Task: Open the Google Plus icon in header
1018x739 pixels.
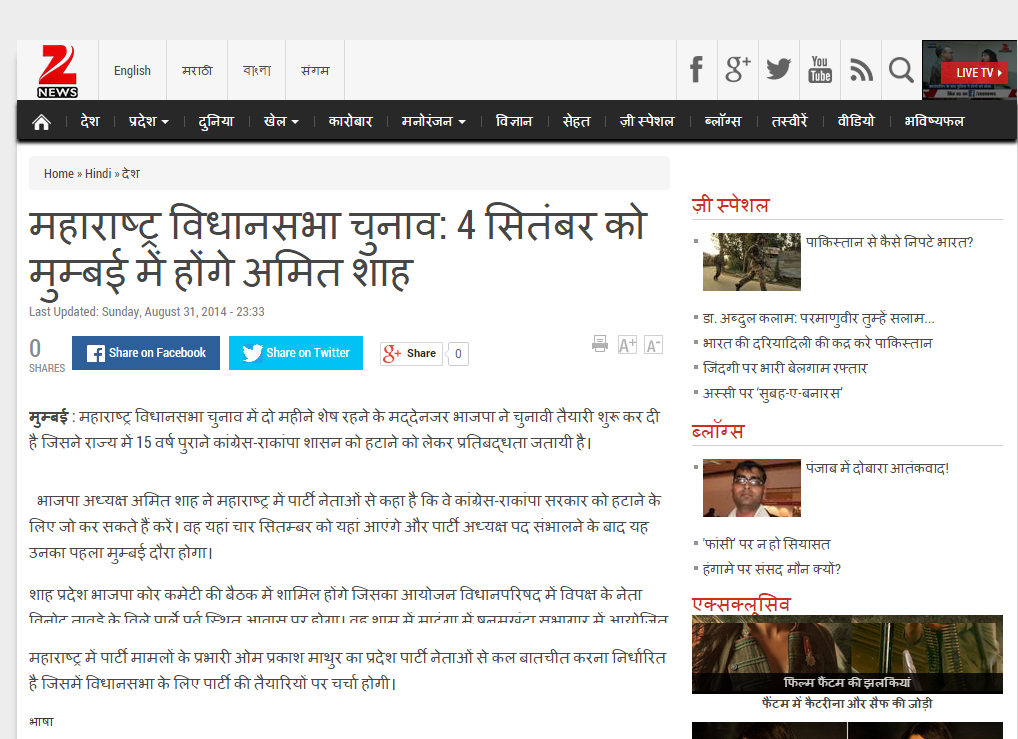Action: coord(738,70)
